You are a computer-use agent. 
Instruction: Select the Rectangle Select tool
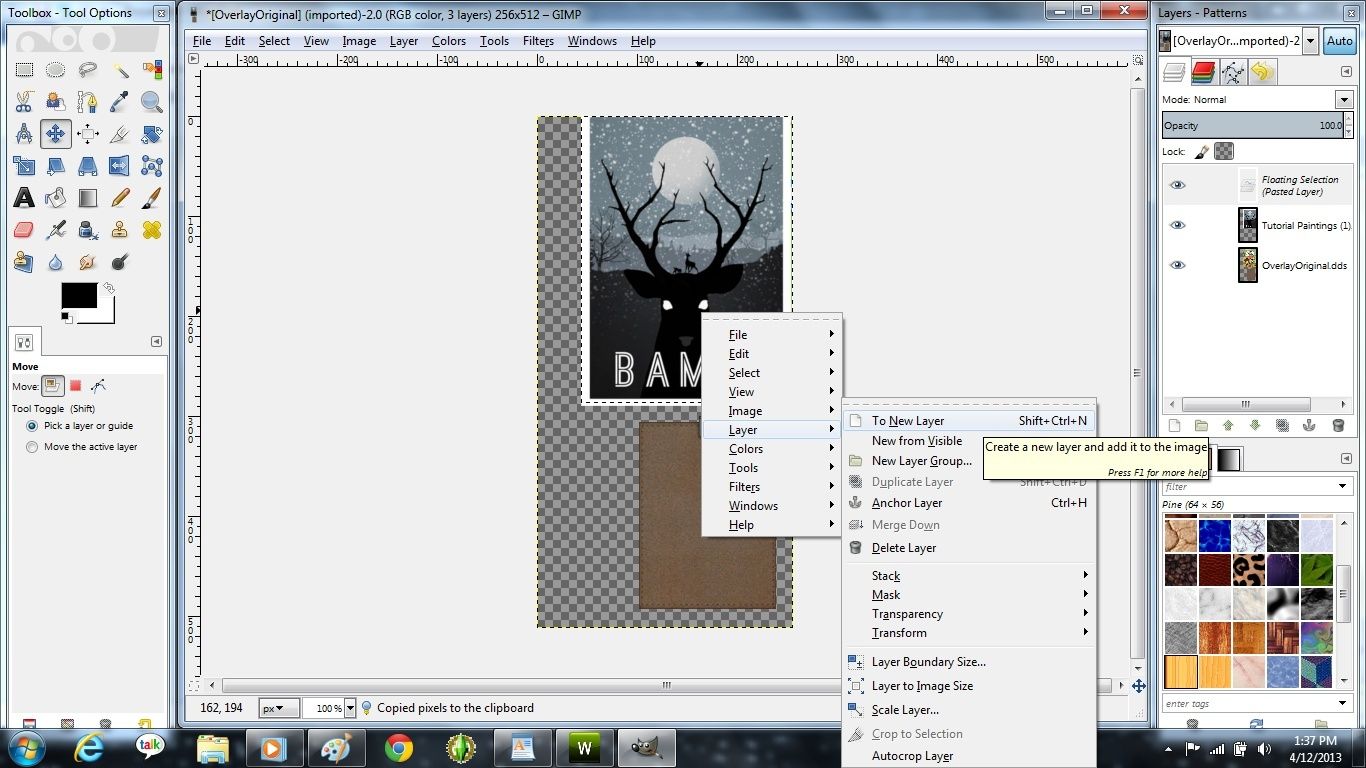(24, 70)
